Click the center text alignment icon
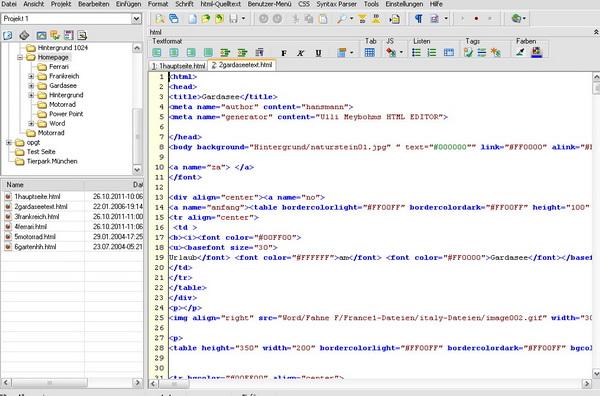This screenshot has width=600, height=396. (174, 52)
